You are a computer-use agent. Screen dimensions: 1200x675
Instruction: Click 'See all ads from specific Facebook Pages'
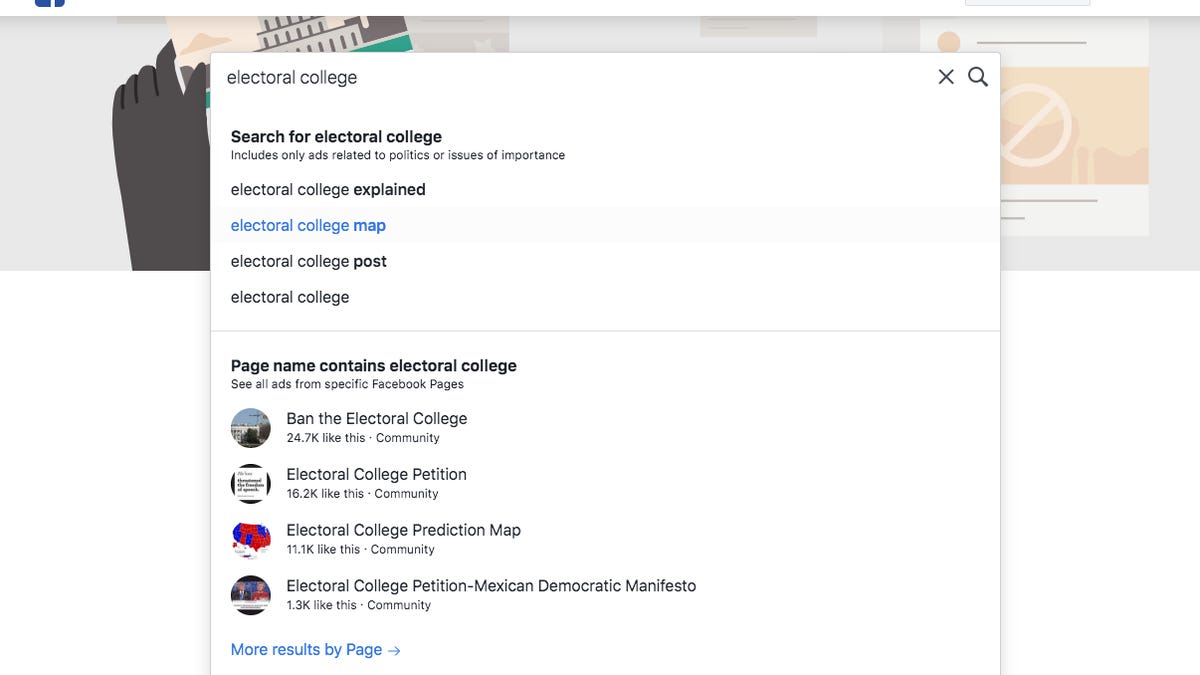pos(346,383)
